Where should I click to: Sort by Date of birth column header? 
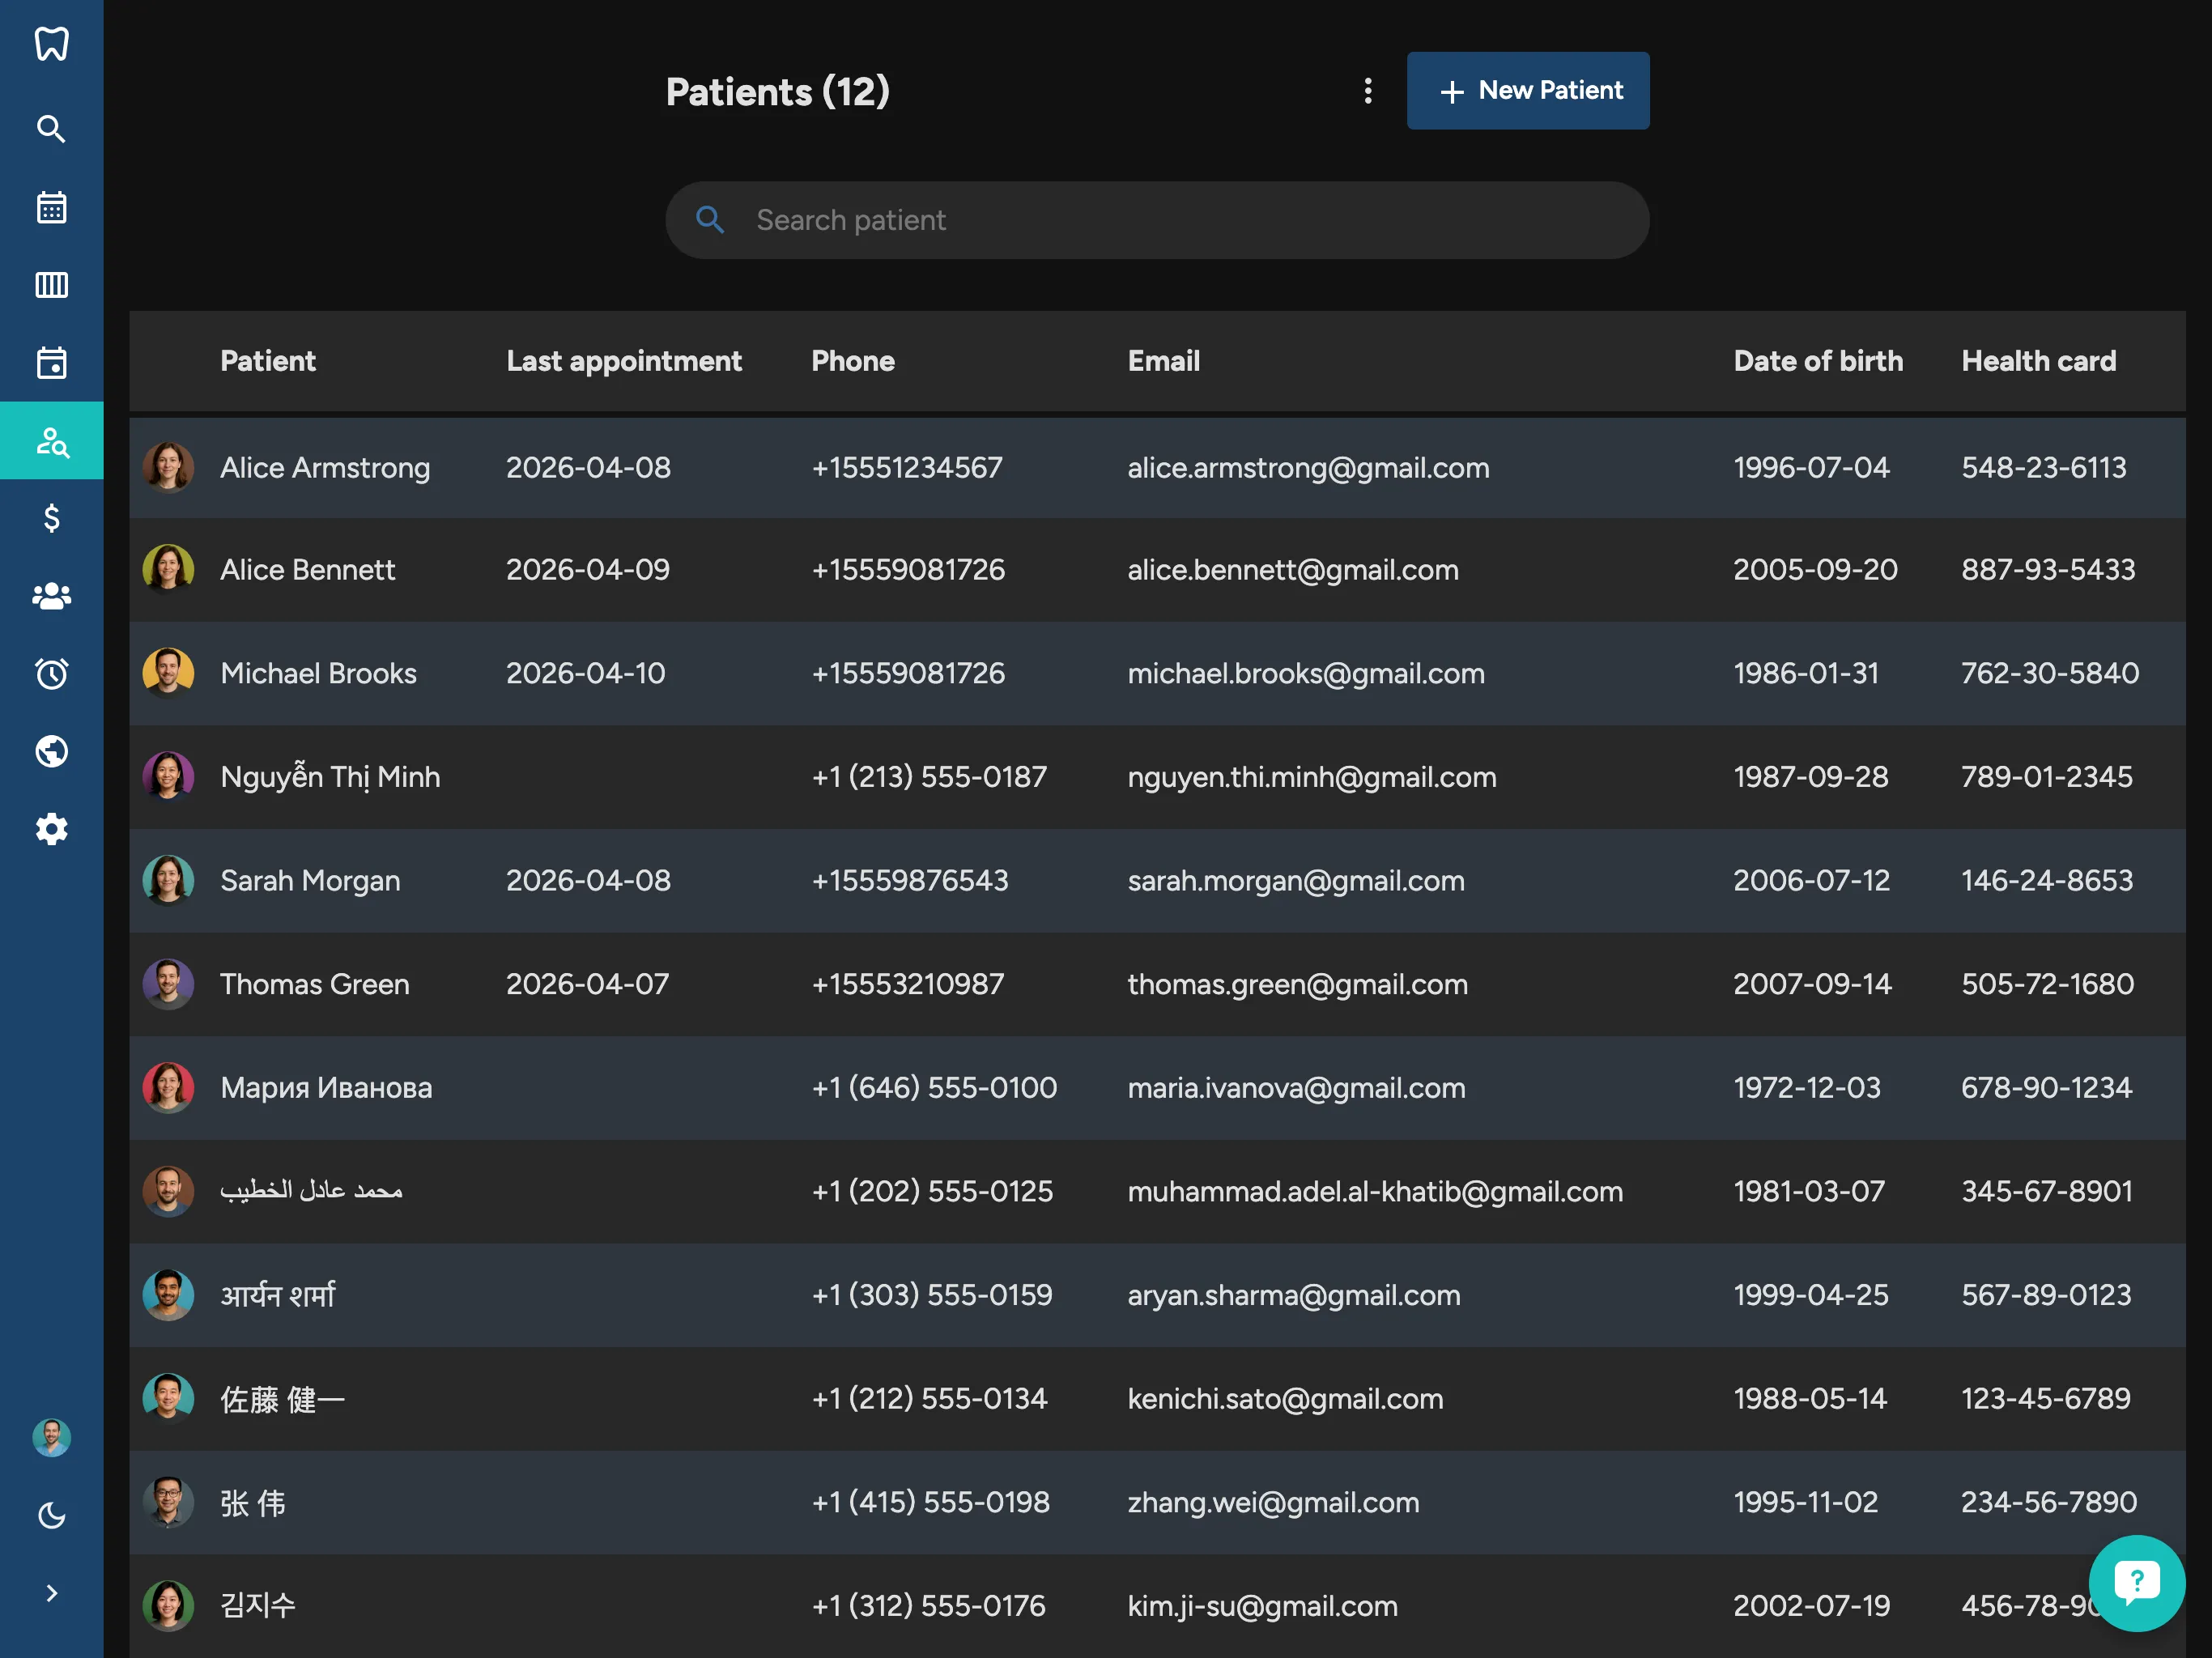click(x=1817, y=361)
